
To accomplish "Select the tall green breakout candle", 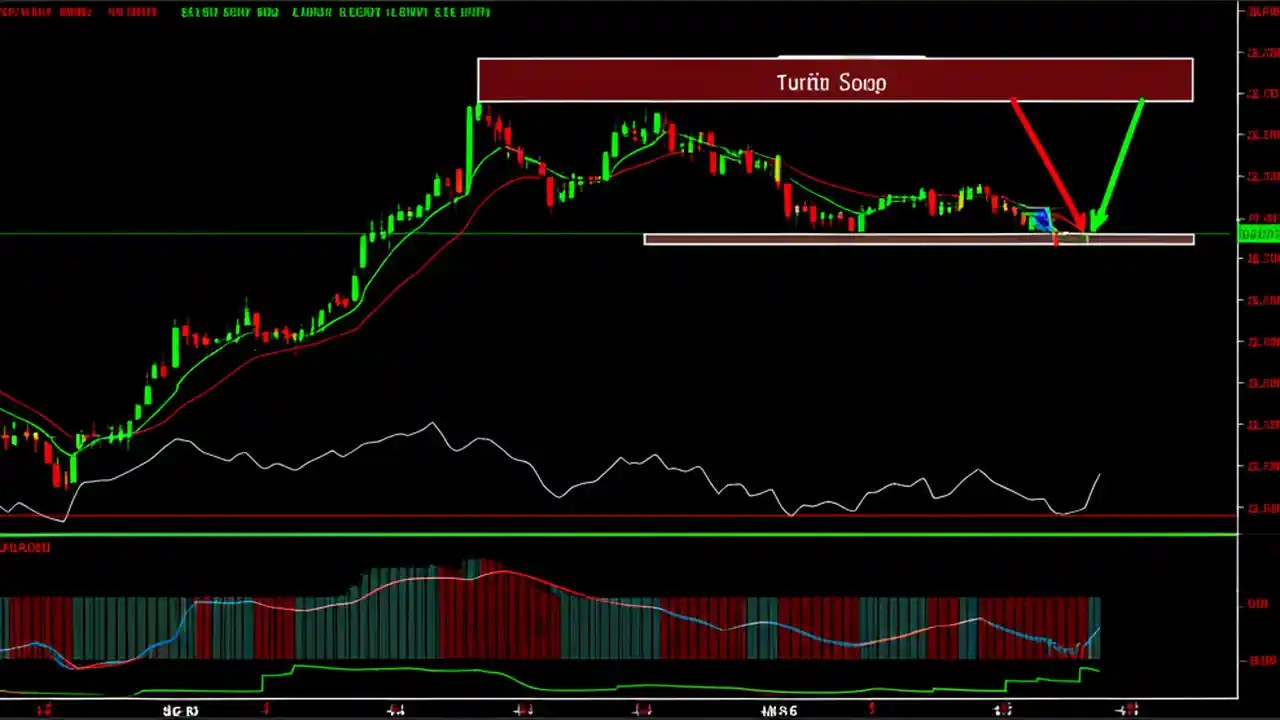I will click(470, 150).
